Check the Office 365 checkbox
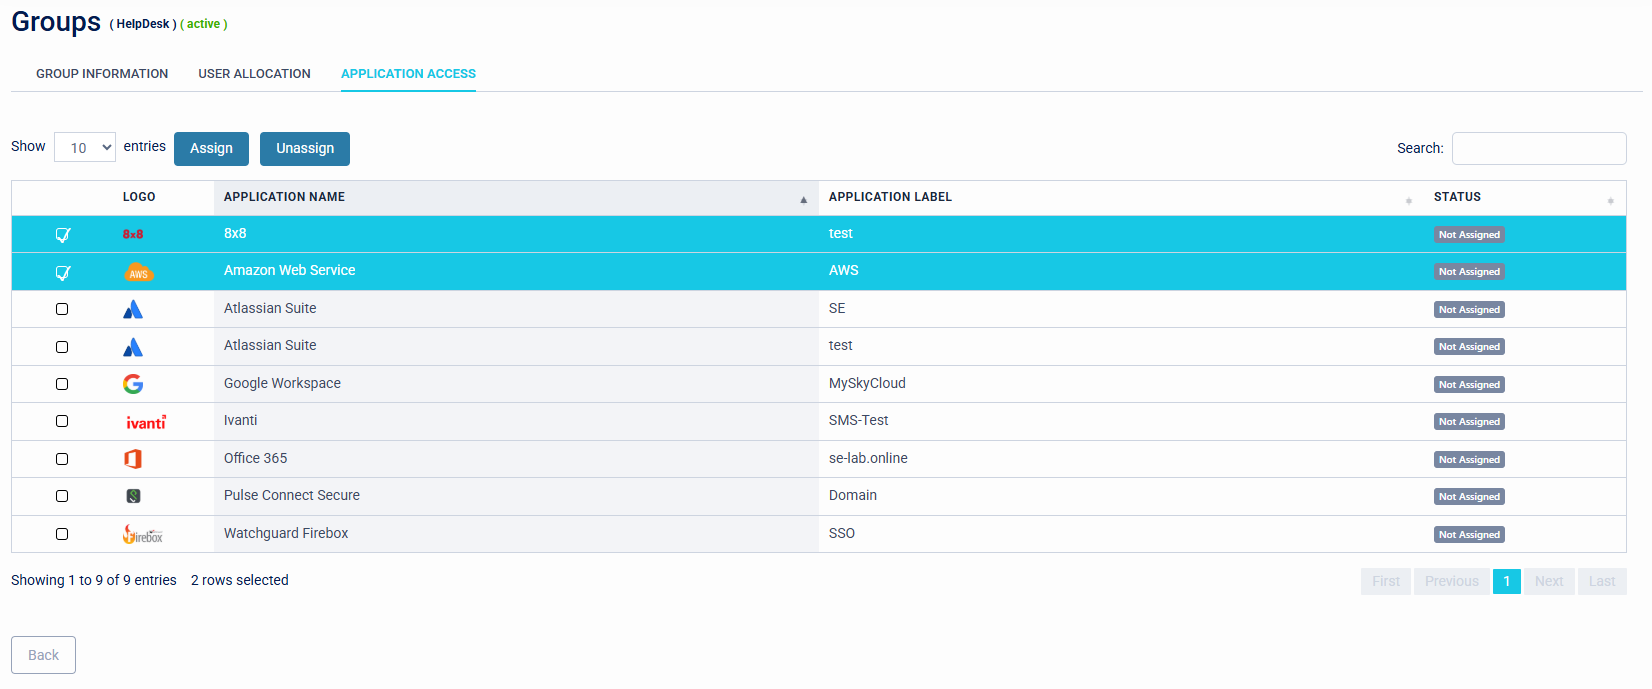1652x689 pixels. pyautogui.click(x=62, y=459)
